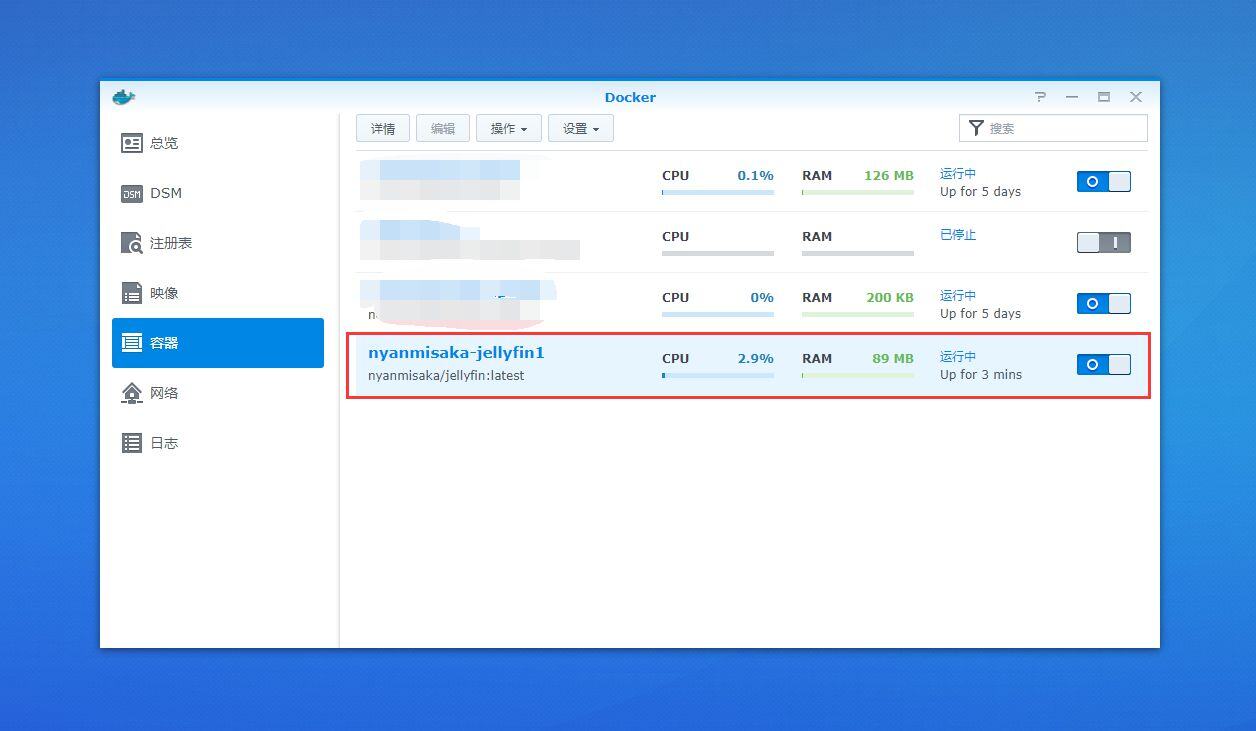Enable the stopped container's power switch
The image size is (1256, 731).
1103,242
